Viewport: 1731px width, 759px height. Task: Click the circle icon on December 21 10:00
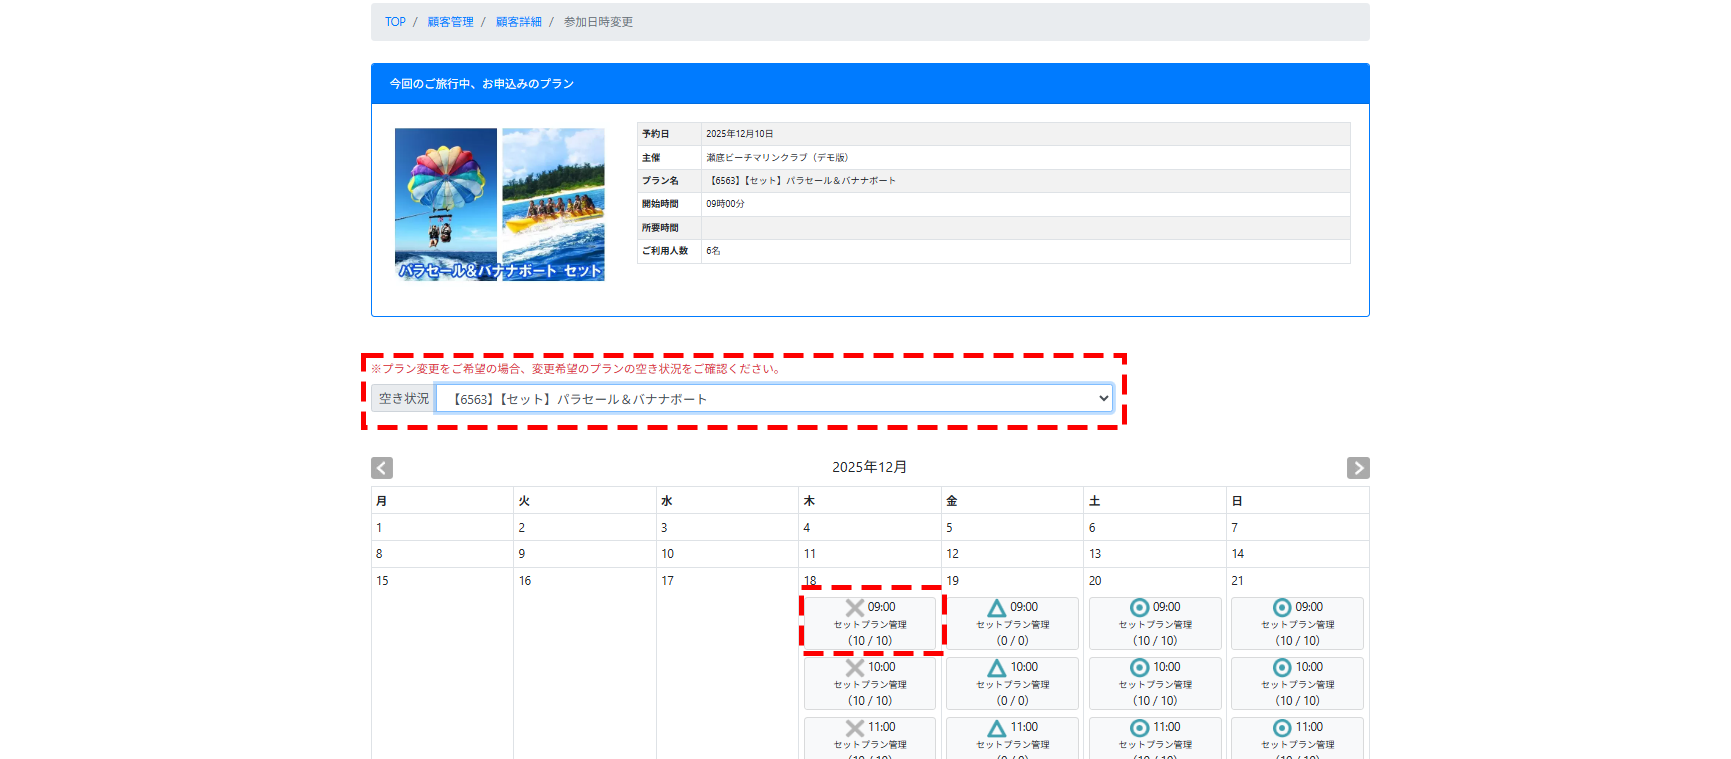pos(1281,668)
